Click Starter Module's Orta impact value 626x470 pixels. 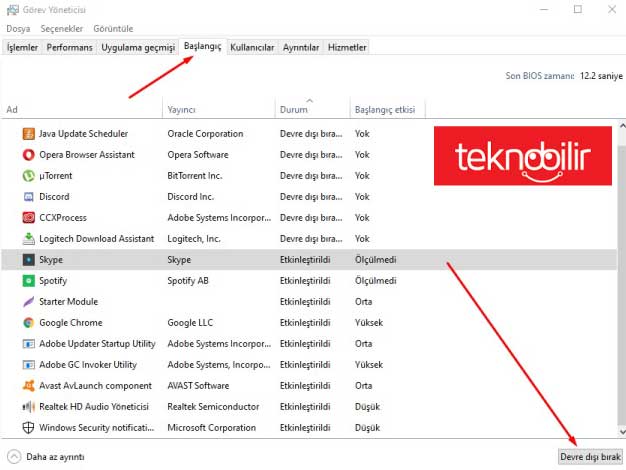(x=363, y=302)
